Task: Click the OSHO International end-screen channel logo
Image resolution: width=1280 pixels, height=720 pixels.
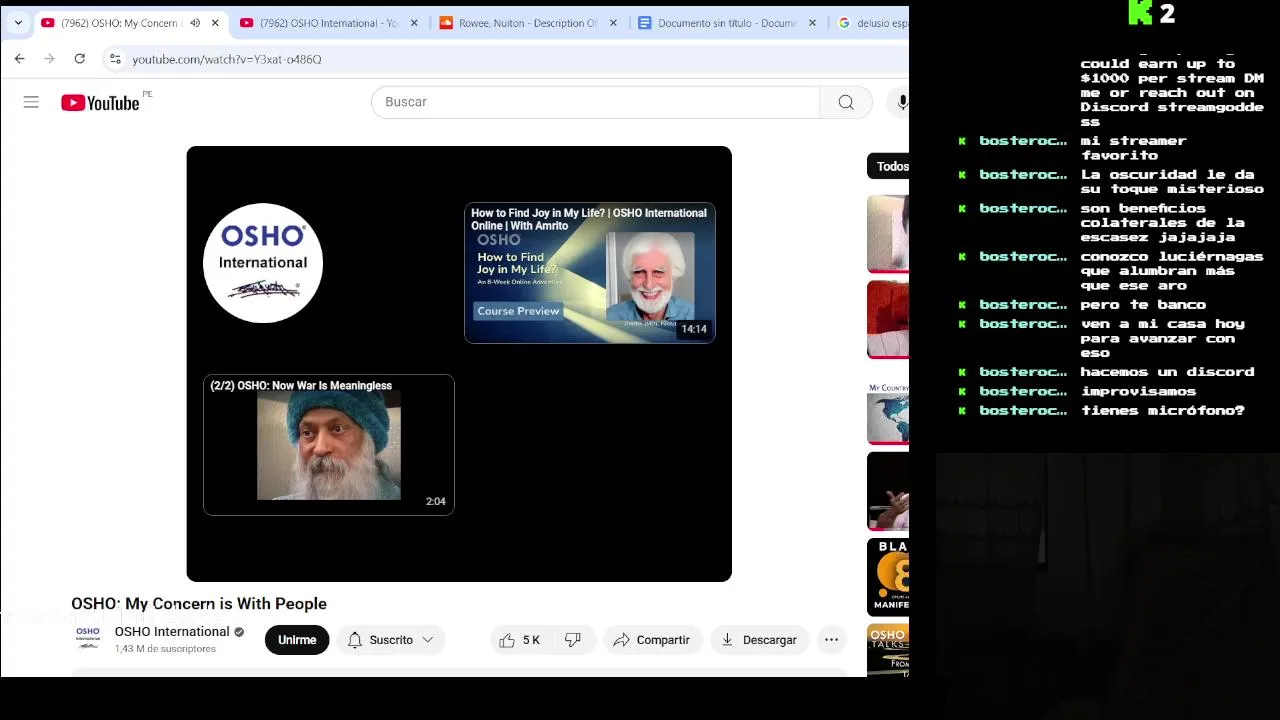Action: pyautogui.click(x=263, y=263)
